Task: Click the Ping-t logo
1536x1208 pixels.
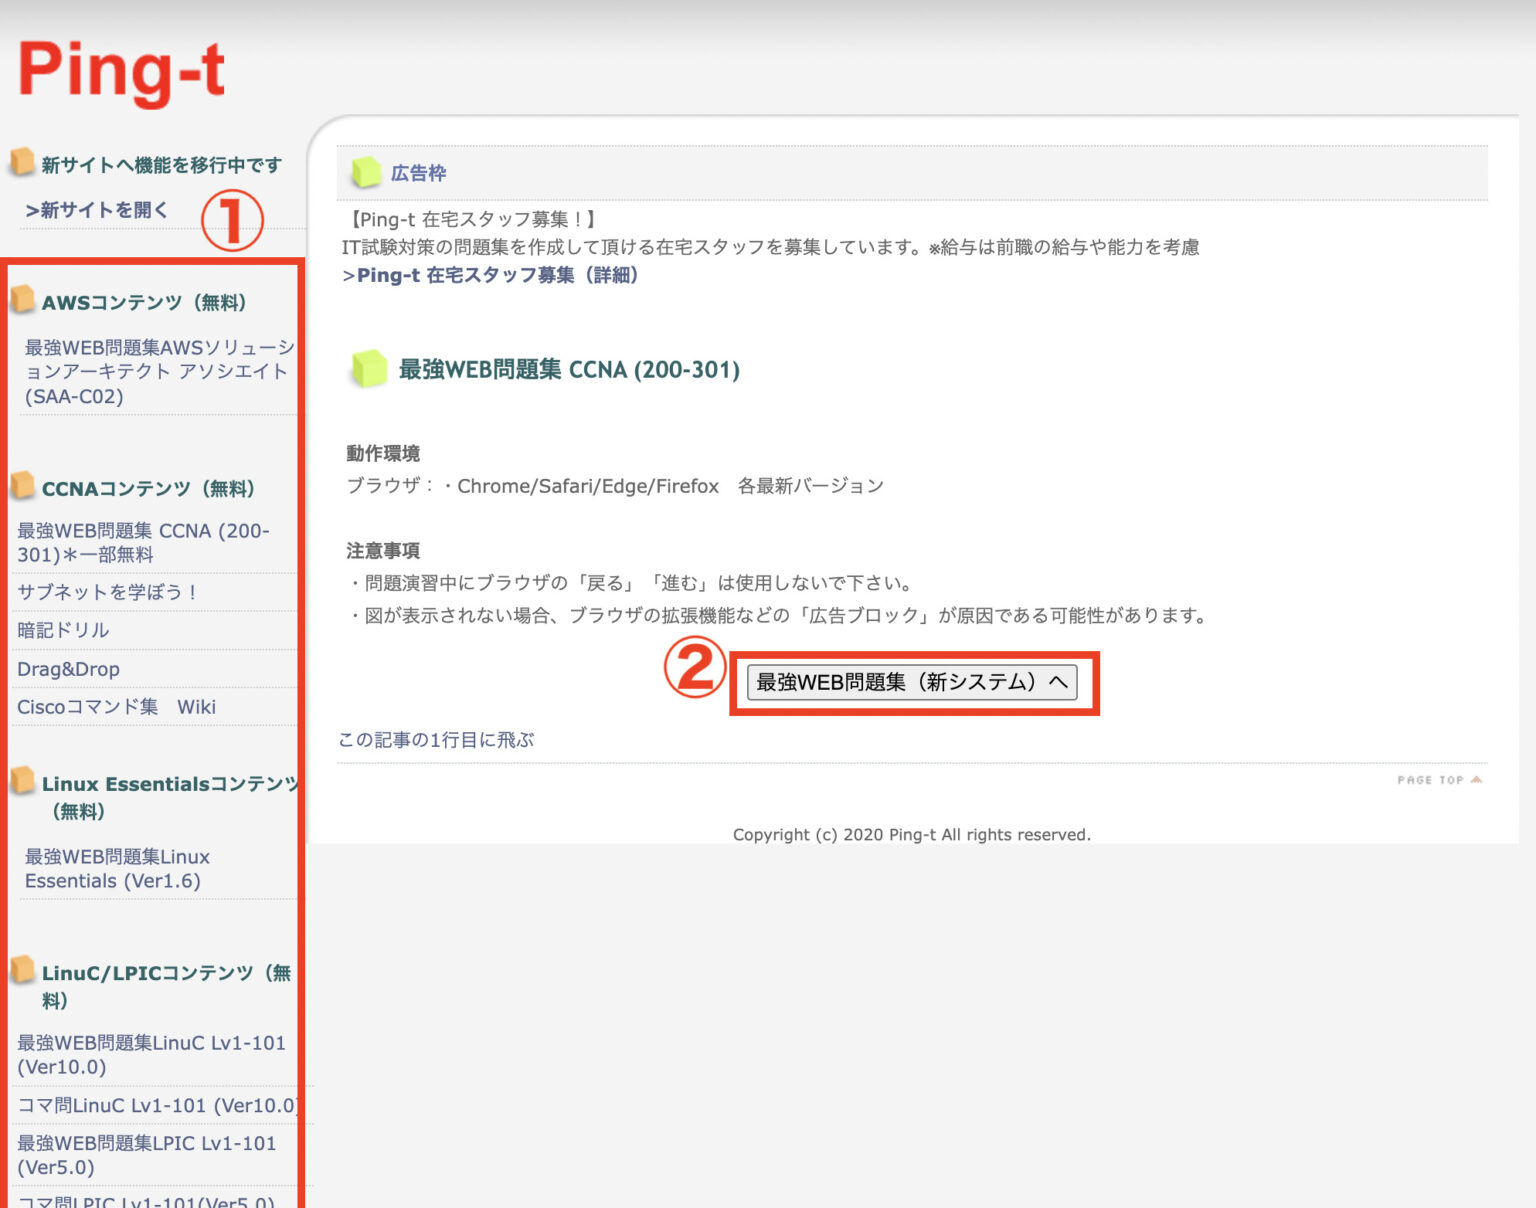Action: [120, 67]
